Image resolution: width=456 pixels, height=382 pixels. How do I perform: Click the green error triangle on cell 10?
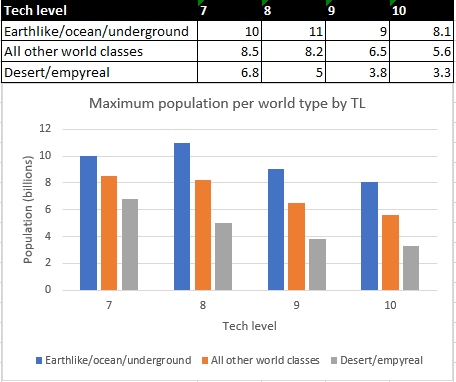[392, 2]
